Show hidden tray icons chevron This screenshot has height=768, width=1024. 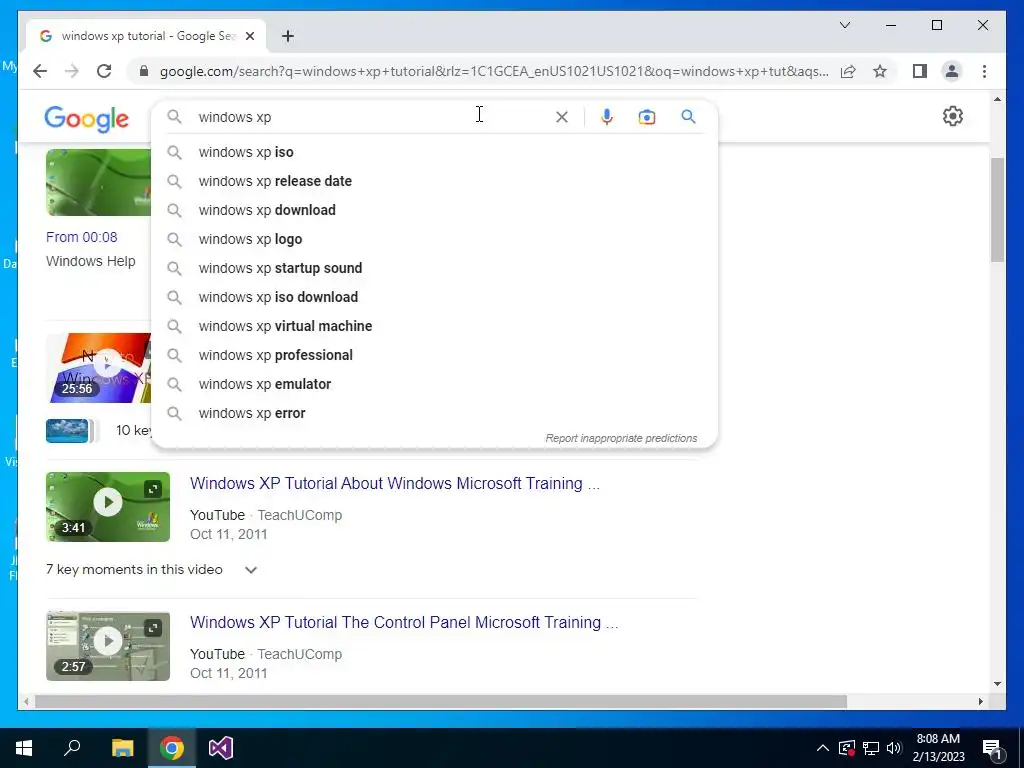point(823,748)
